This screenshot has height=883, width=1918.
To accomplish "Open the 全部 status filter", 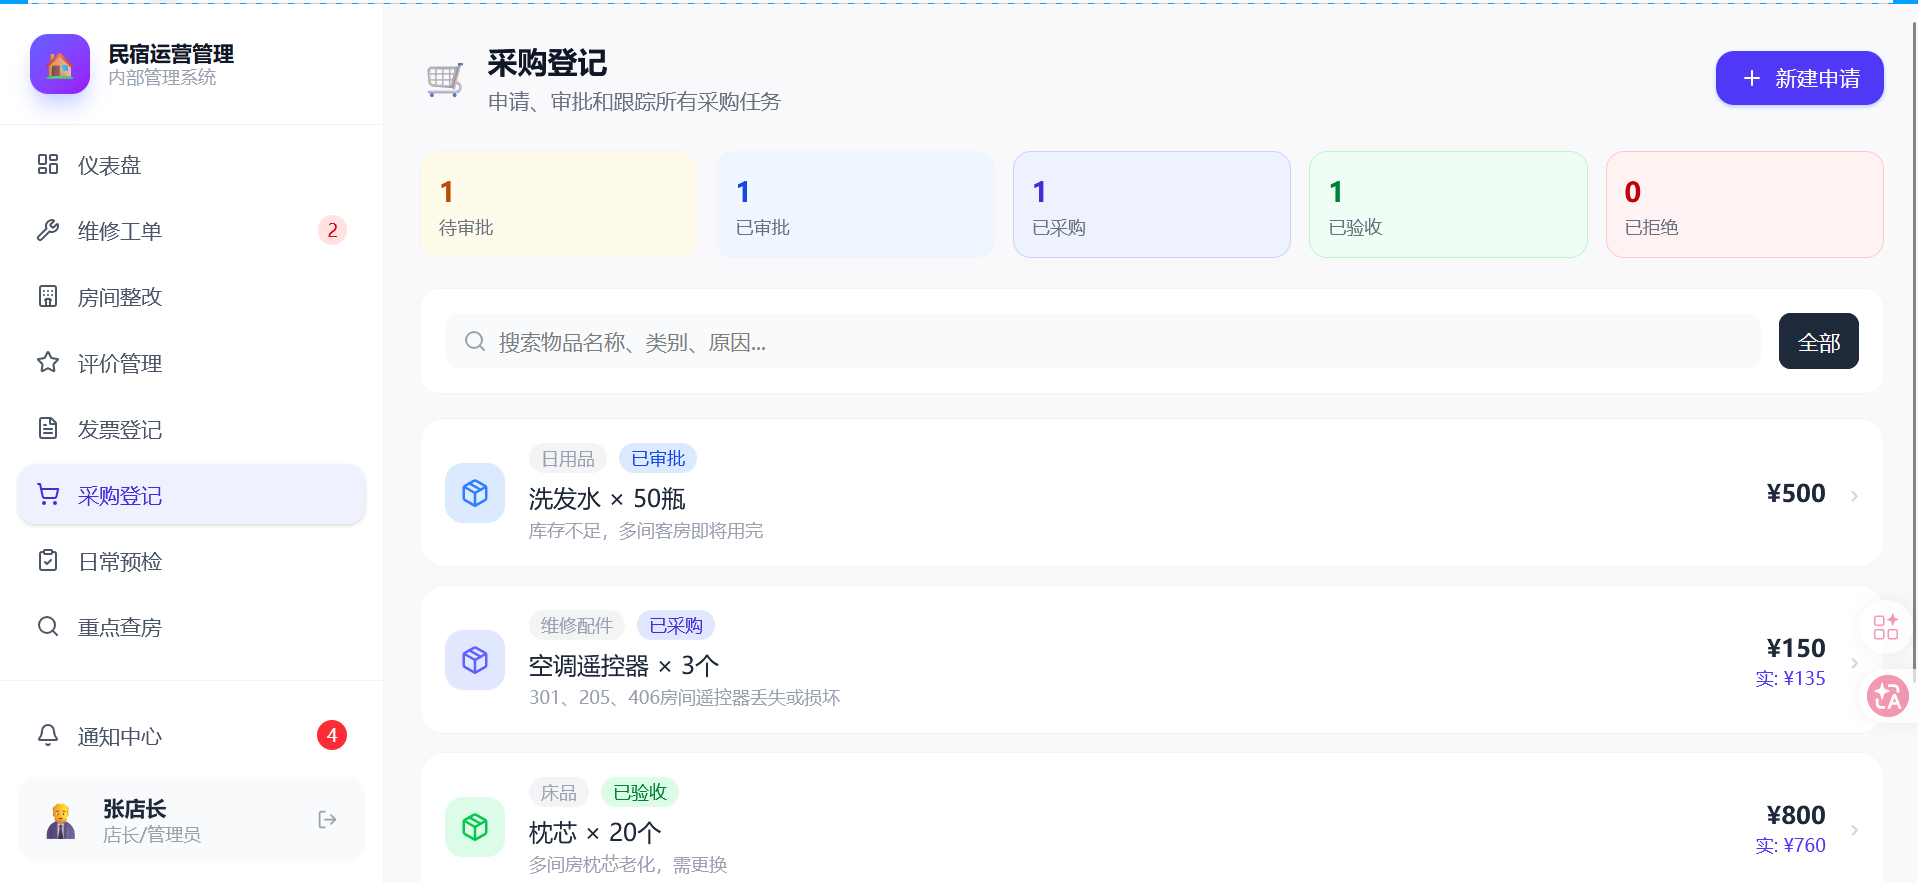I will coord(1818,341).
